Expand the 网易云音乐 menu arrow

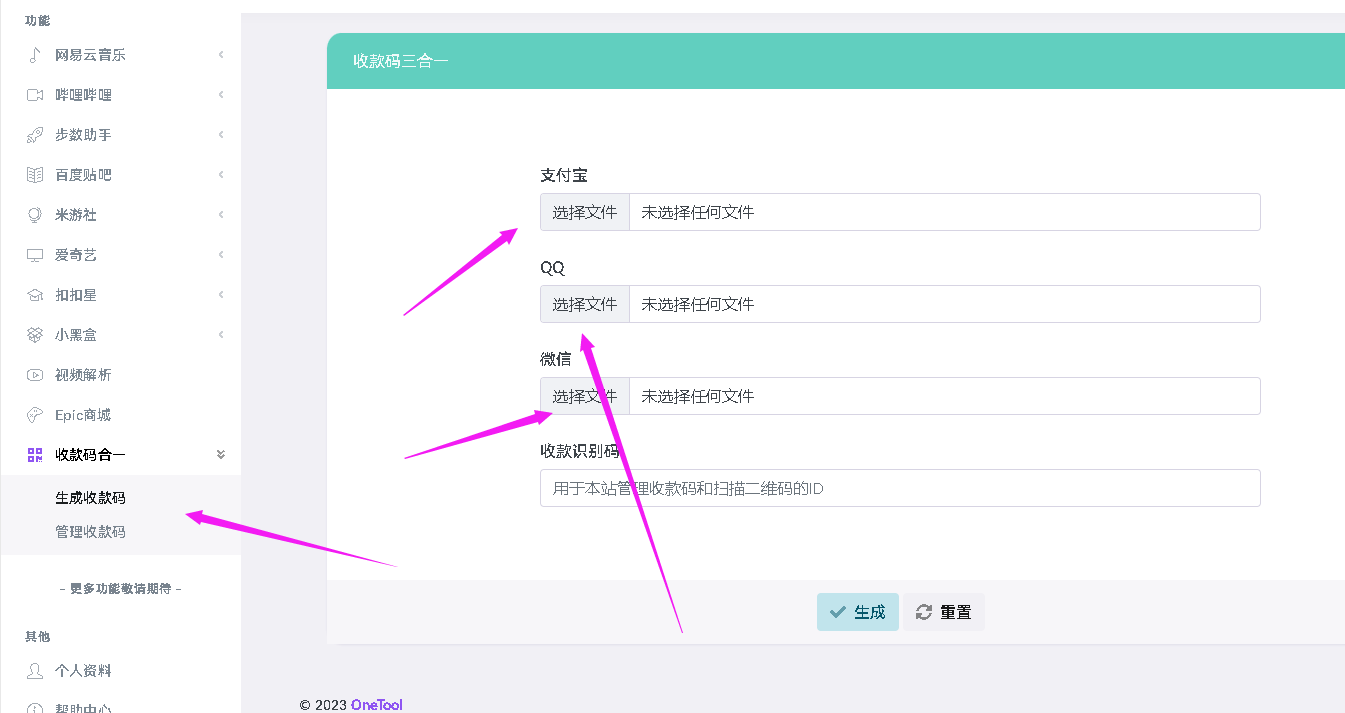click(221, 55)
